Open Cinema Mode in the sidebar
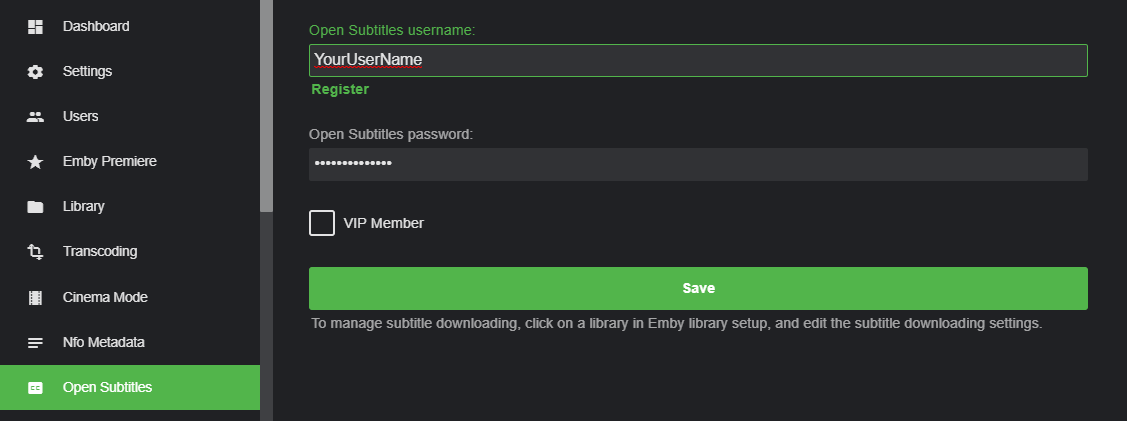Screen dimensions: 1127x421 click(105, 297)
